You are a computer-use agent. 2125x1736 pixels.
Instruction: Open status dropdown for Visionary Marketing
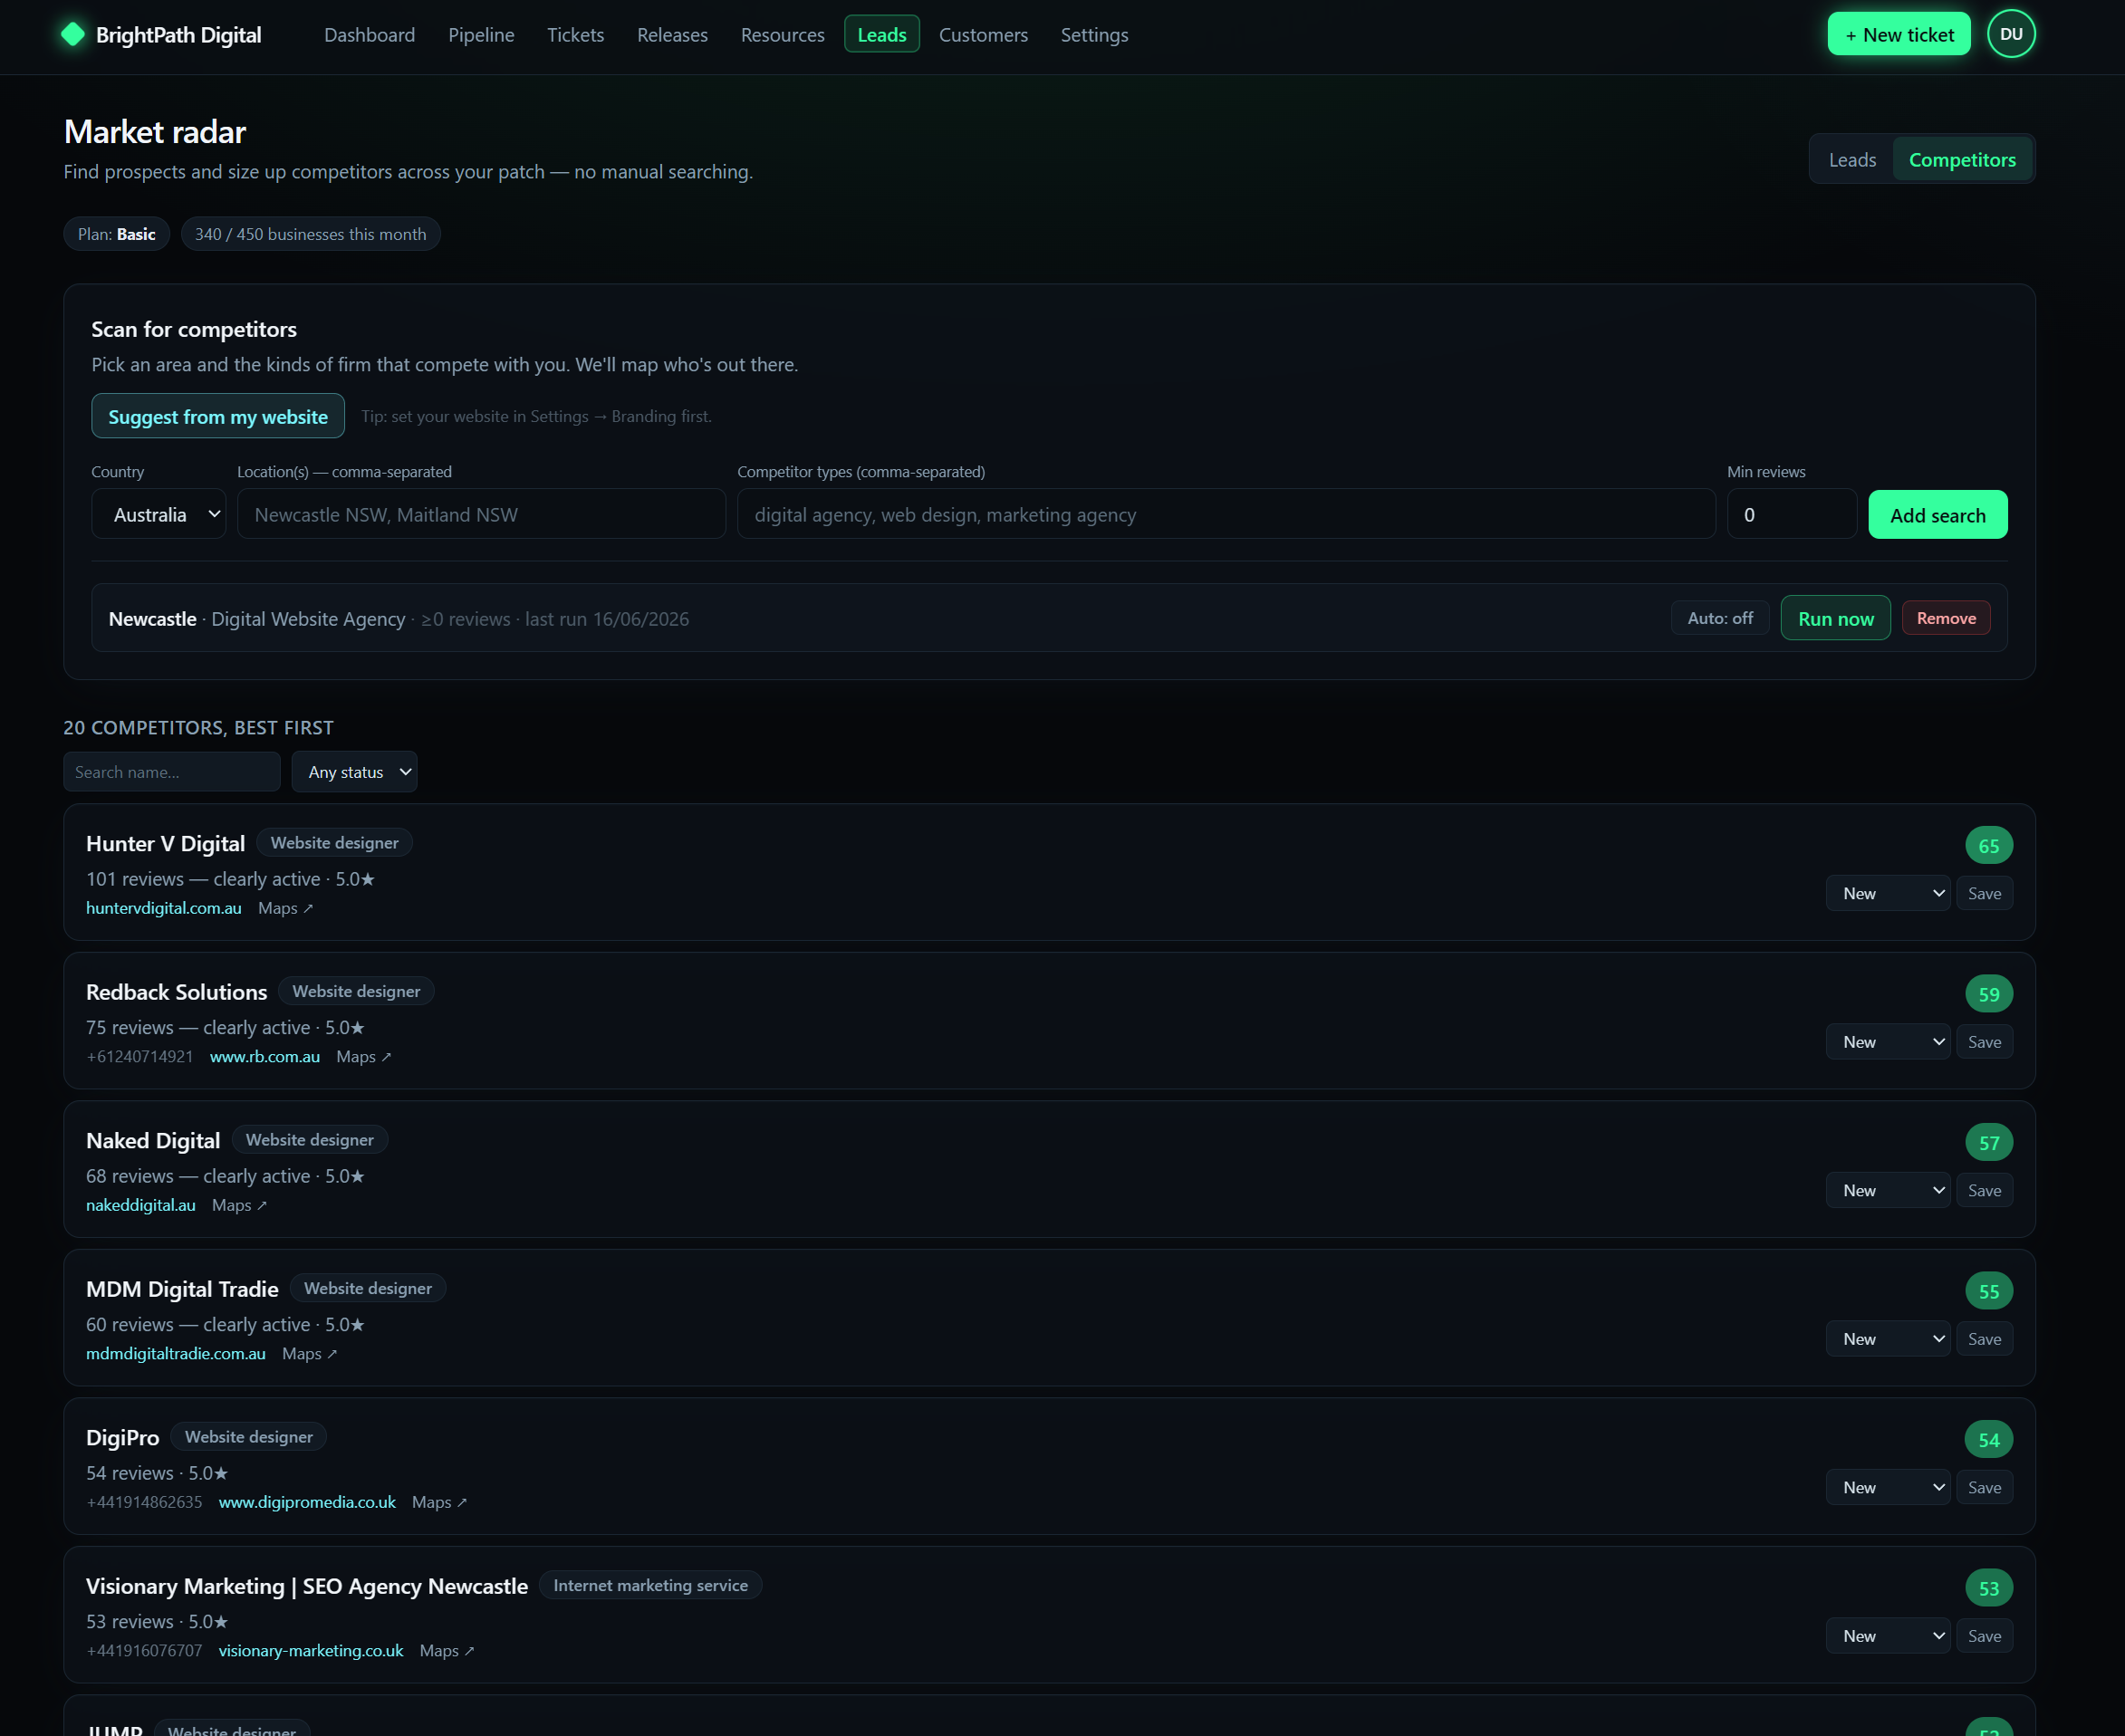pos(1888,1636)
